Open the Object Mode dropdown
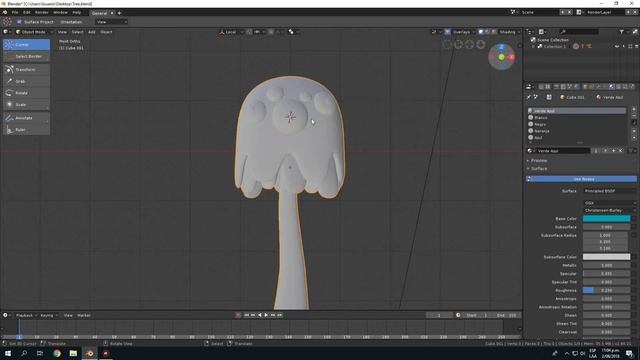The width and height of the screenshot is (640, 360). [34, 32]
